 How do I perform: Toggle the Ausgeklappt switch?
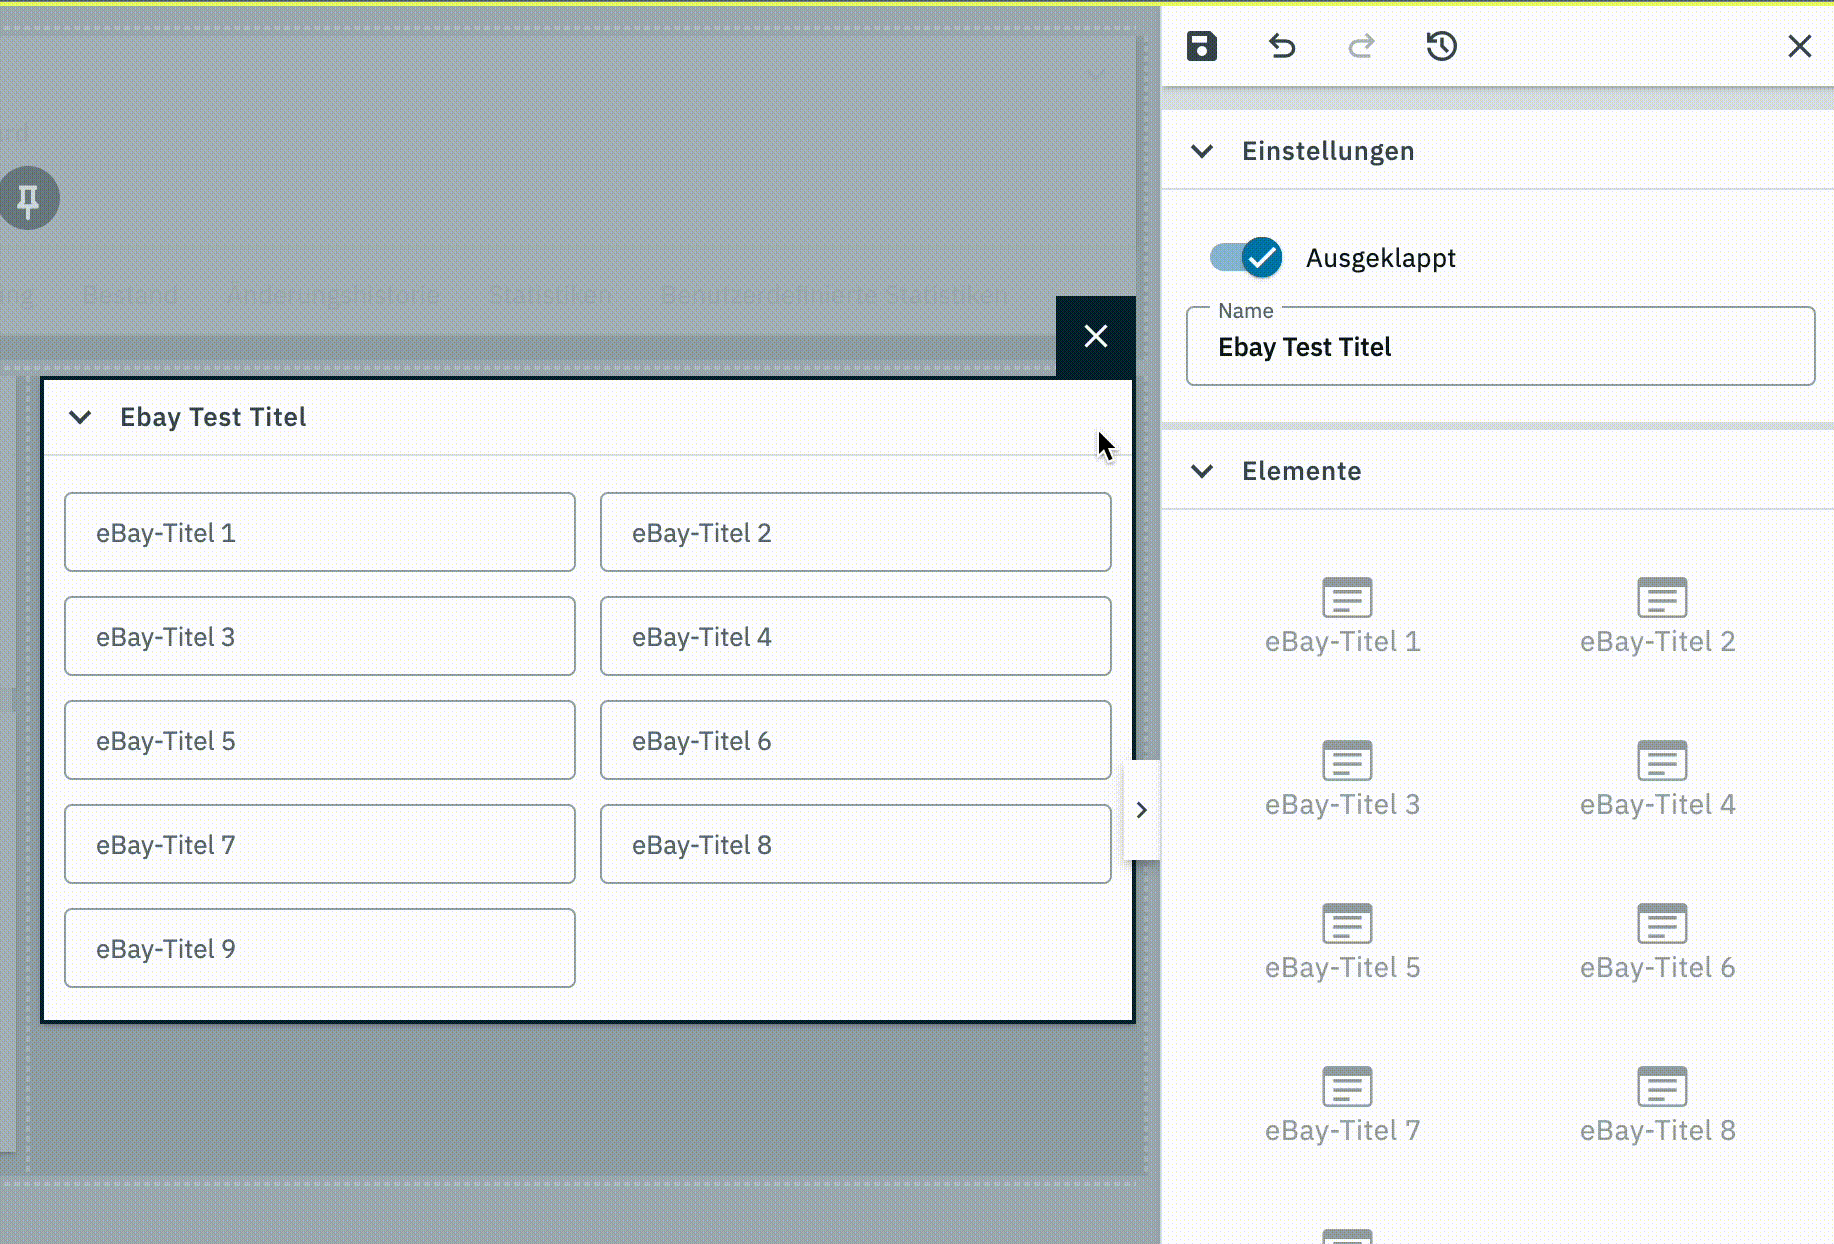(x=1246, y=258)
